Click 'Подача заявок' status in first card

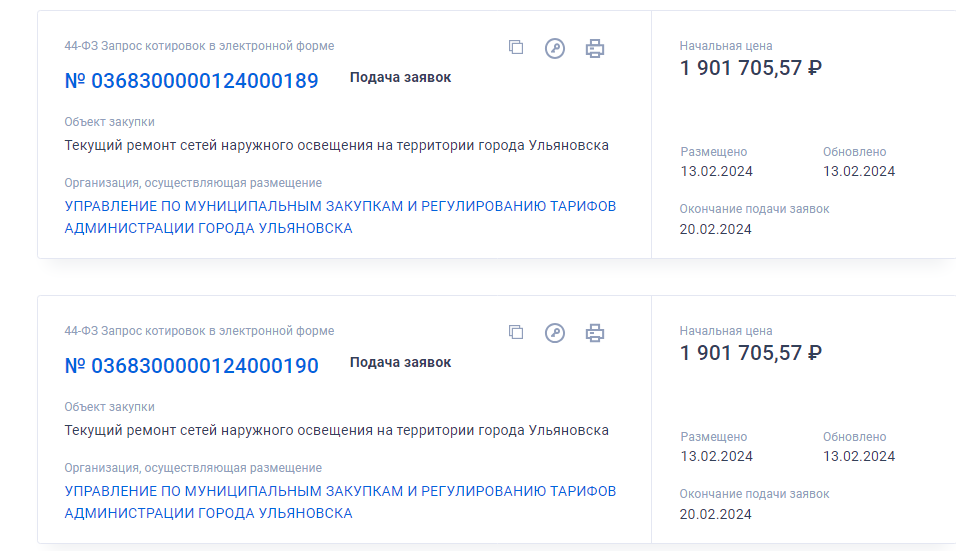pos(400,78)
